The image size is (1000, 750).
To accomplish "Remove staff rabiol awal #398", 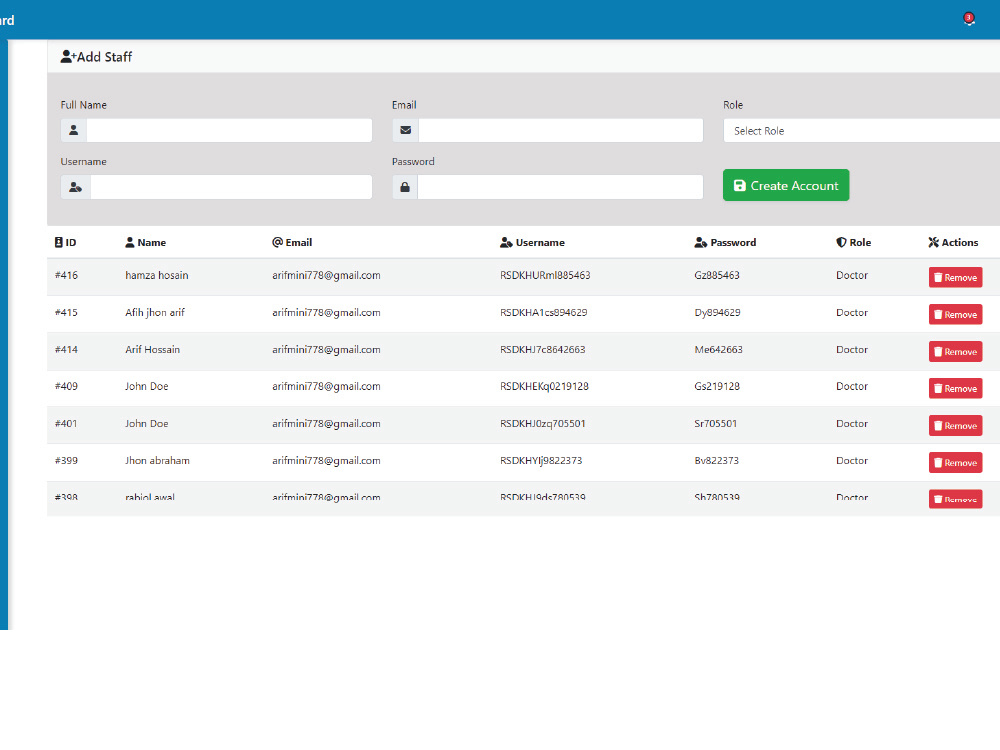I will tap(955, 499).
